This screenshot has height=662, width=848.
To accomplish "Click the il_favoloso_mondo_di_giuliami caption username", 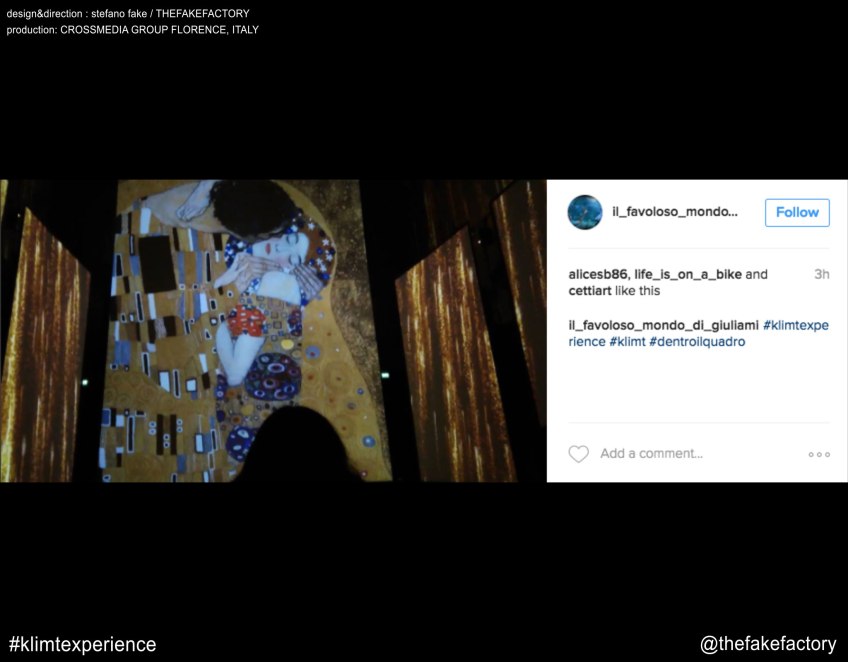I will 663,325.
